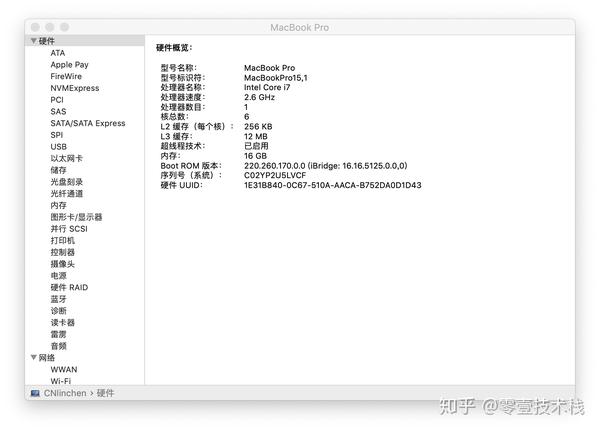This screenshot has height=431, width=600.
Task: Open the 打印机 entry
Action: coord(63,240)
